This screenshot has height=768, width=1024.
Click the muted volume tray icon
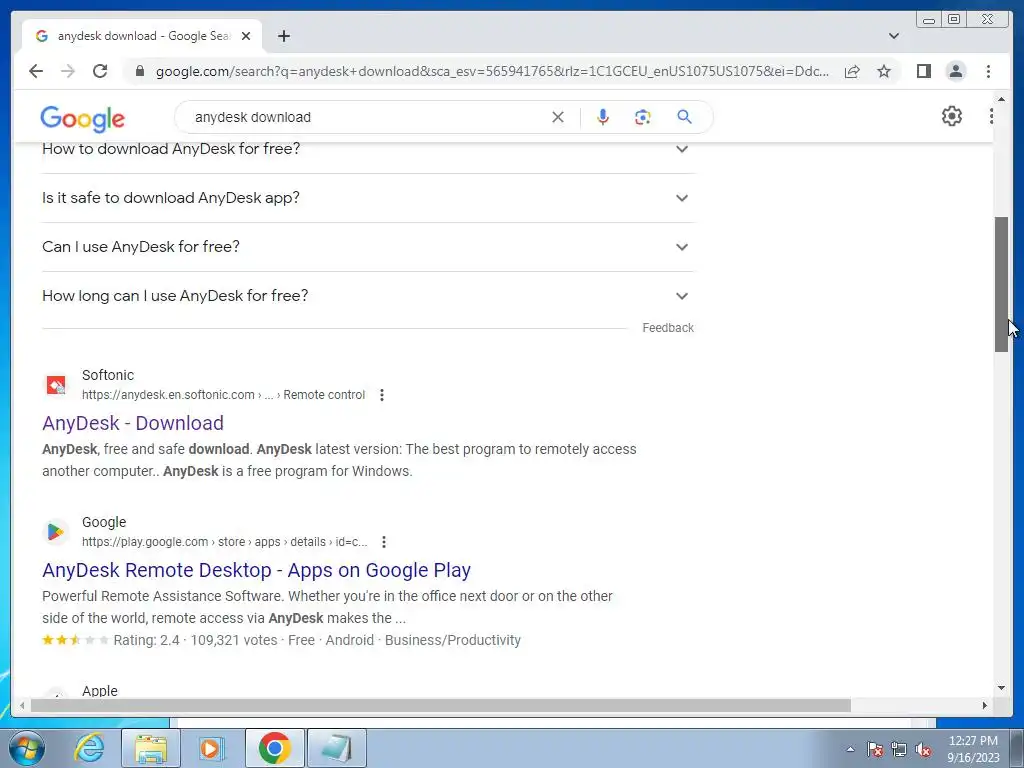click(x=923, y=749)
